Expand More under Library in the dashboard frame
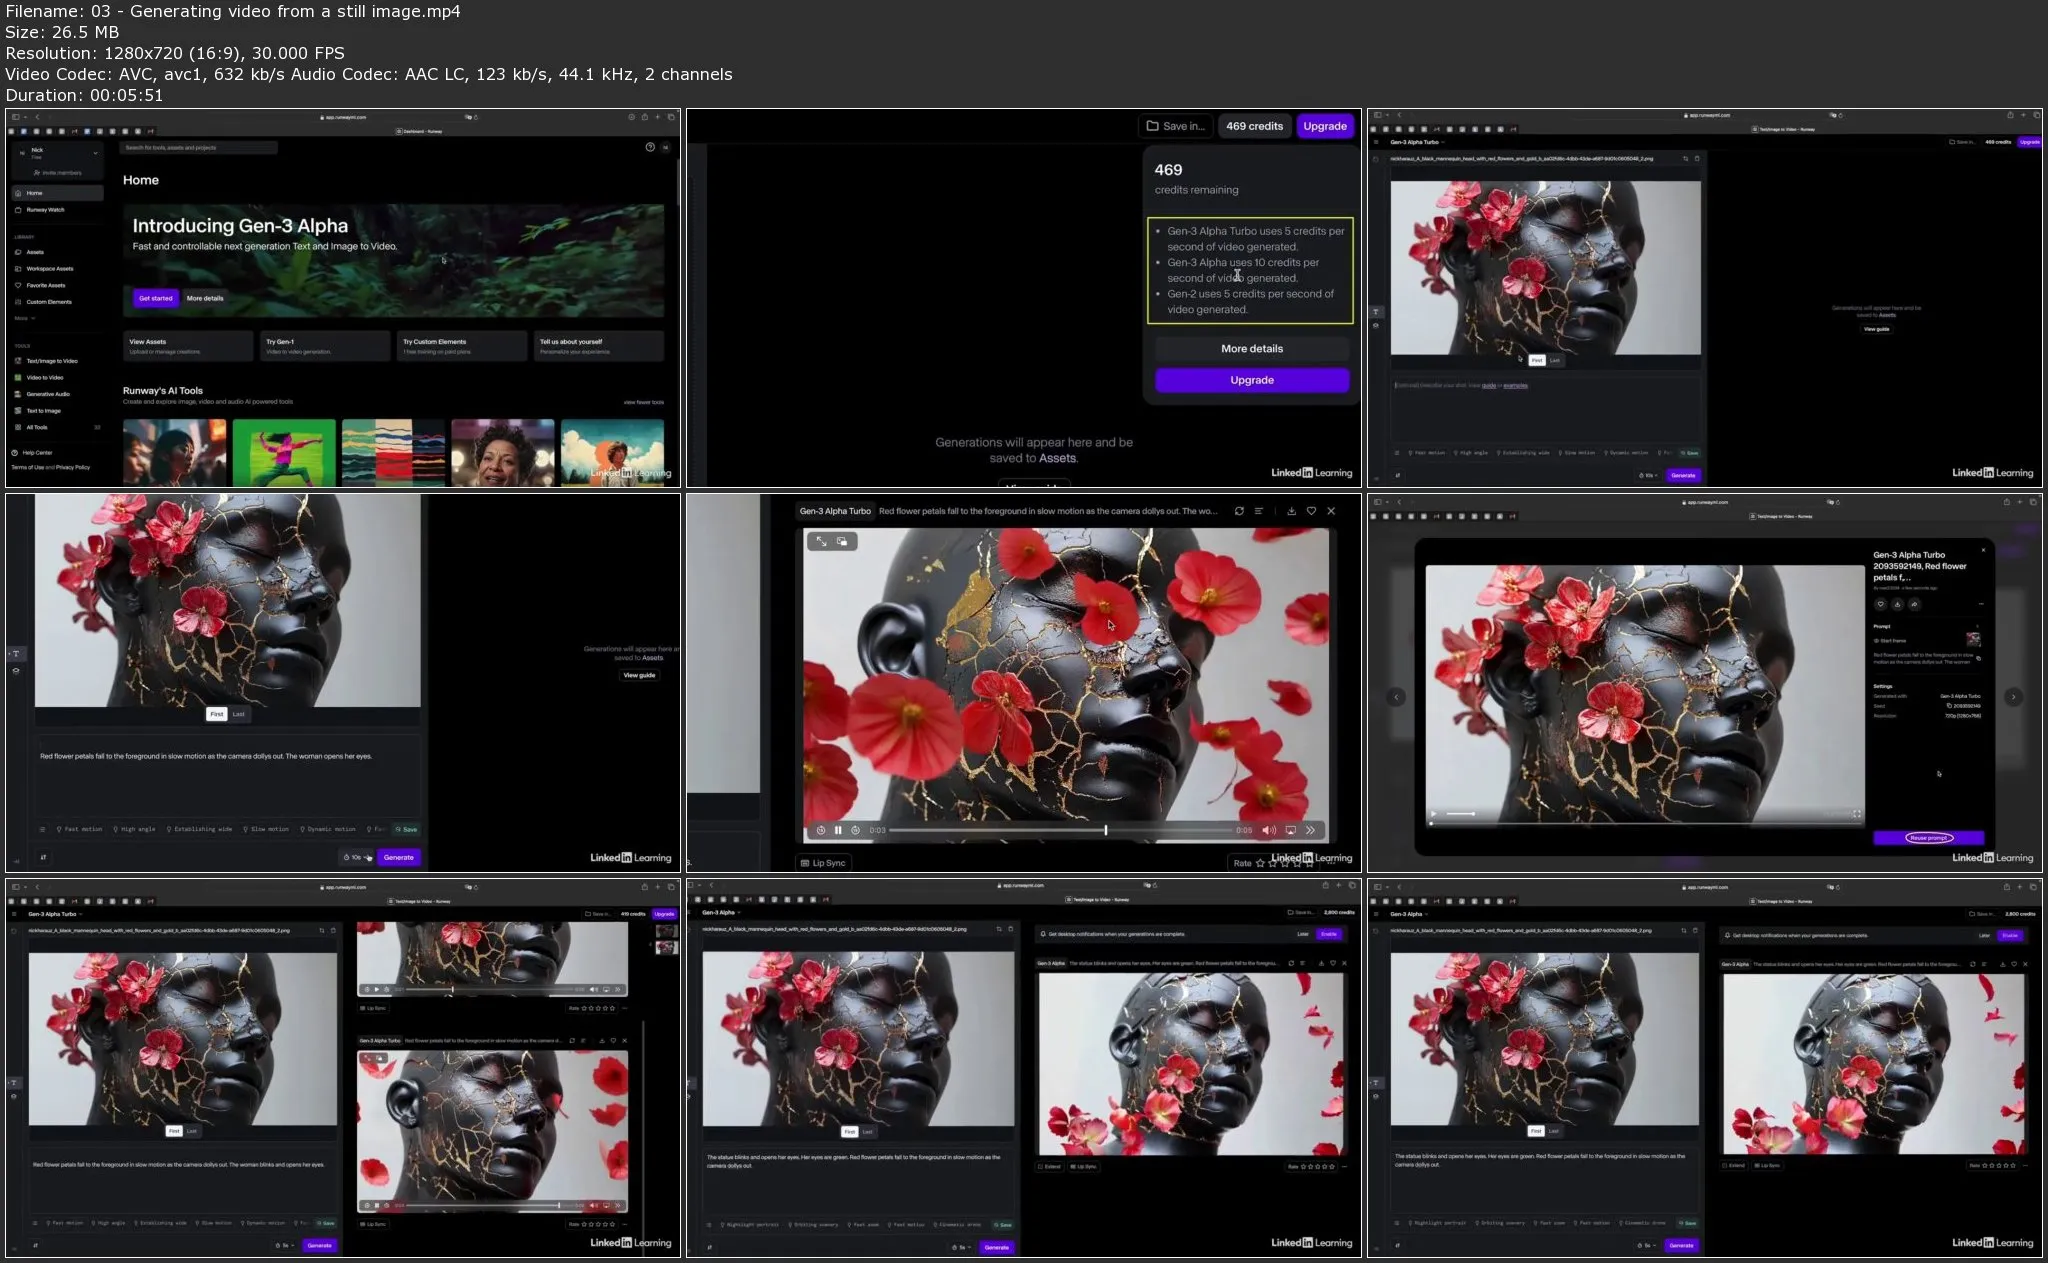This screenshot has height=1263, width=2048. click(x=24, y=318)
